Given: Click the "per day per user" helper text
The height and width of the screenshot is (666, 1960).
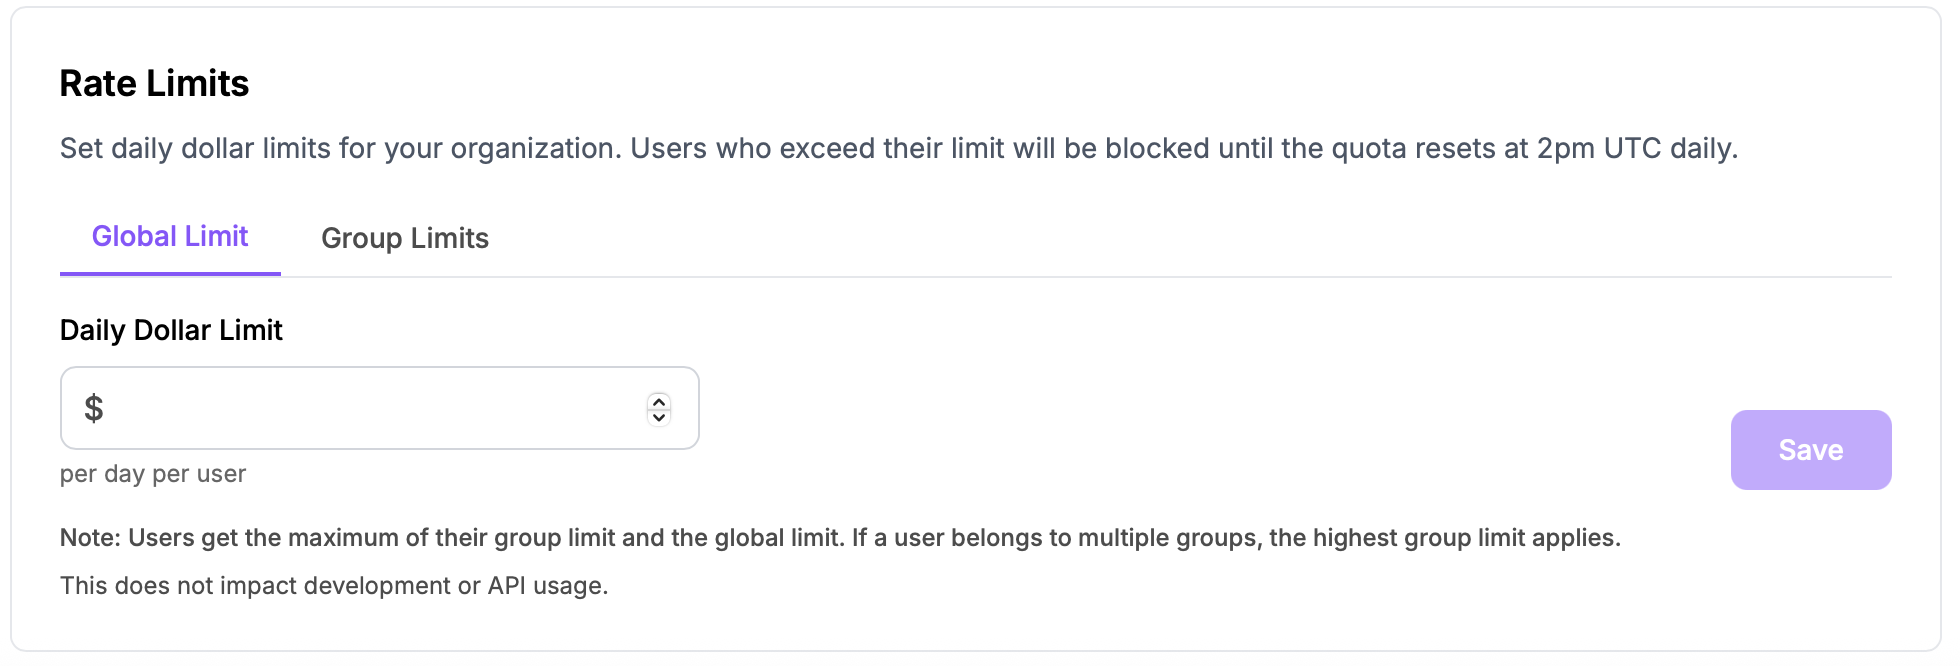Looking at the screenshot, I should click(153, 474).
